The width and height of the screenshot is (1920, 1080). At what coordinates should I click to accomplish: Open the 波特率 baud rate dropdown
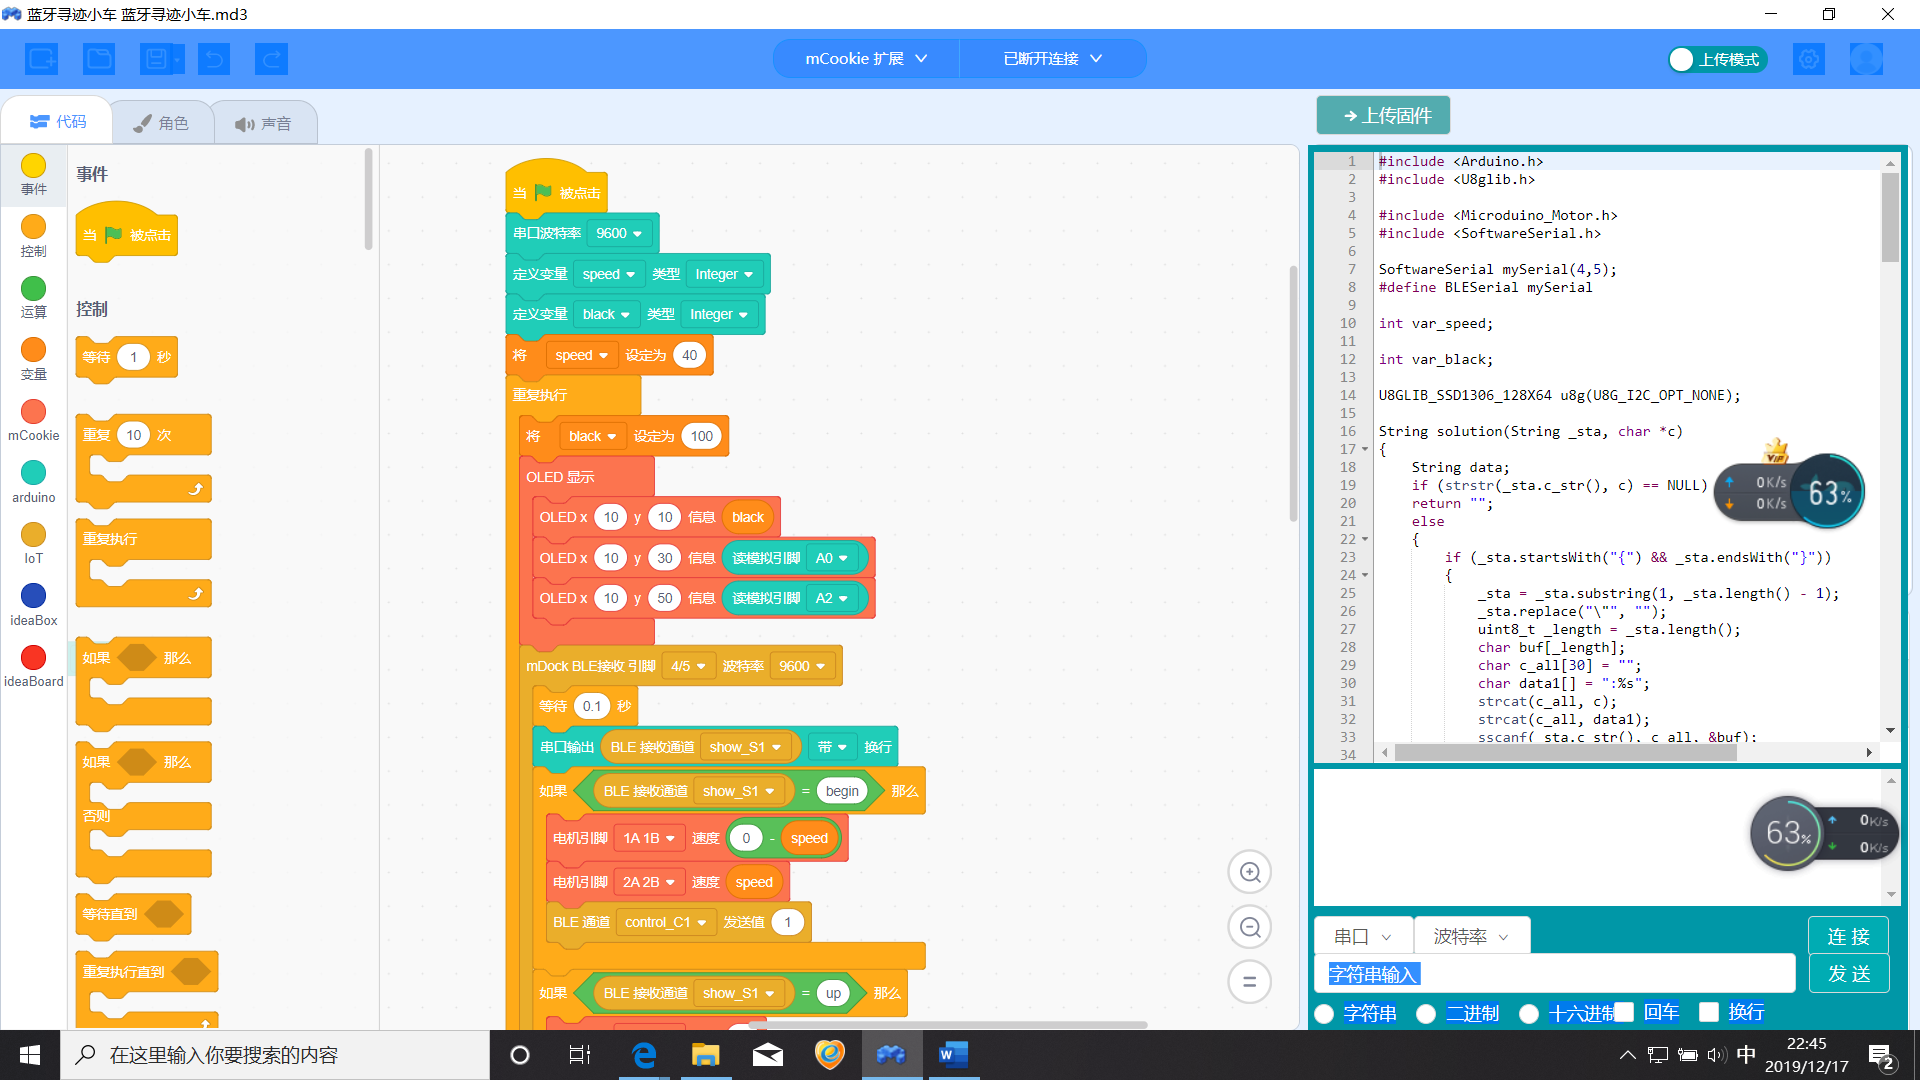(x=1471, y=936)
